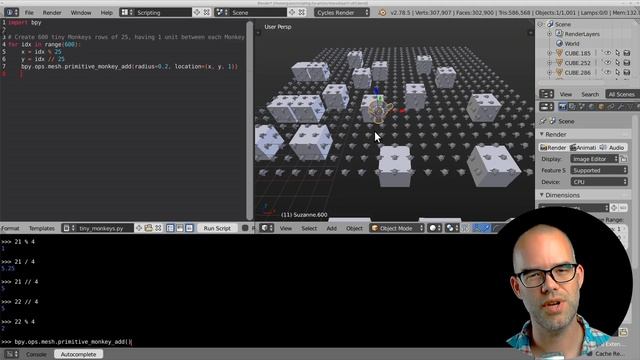Open the 3D view Select menu

point(309,228)
